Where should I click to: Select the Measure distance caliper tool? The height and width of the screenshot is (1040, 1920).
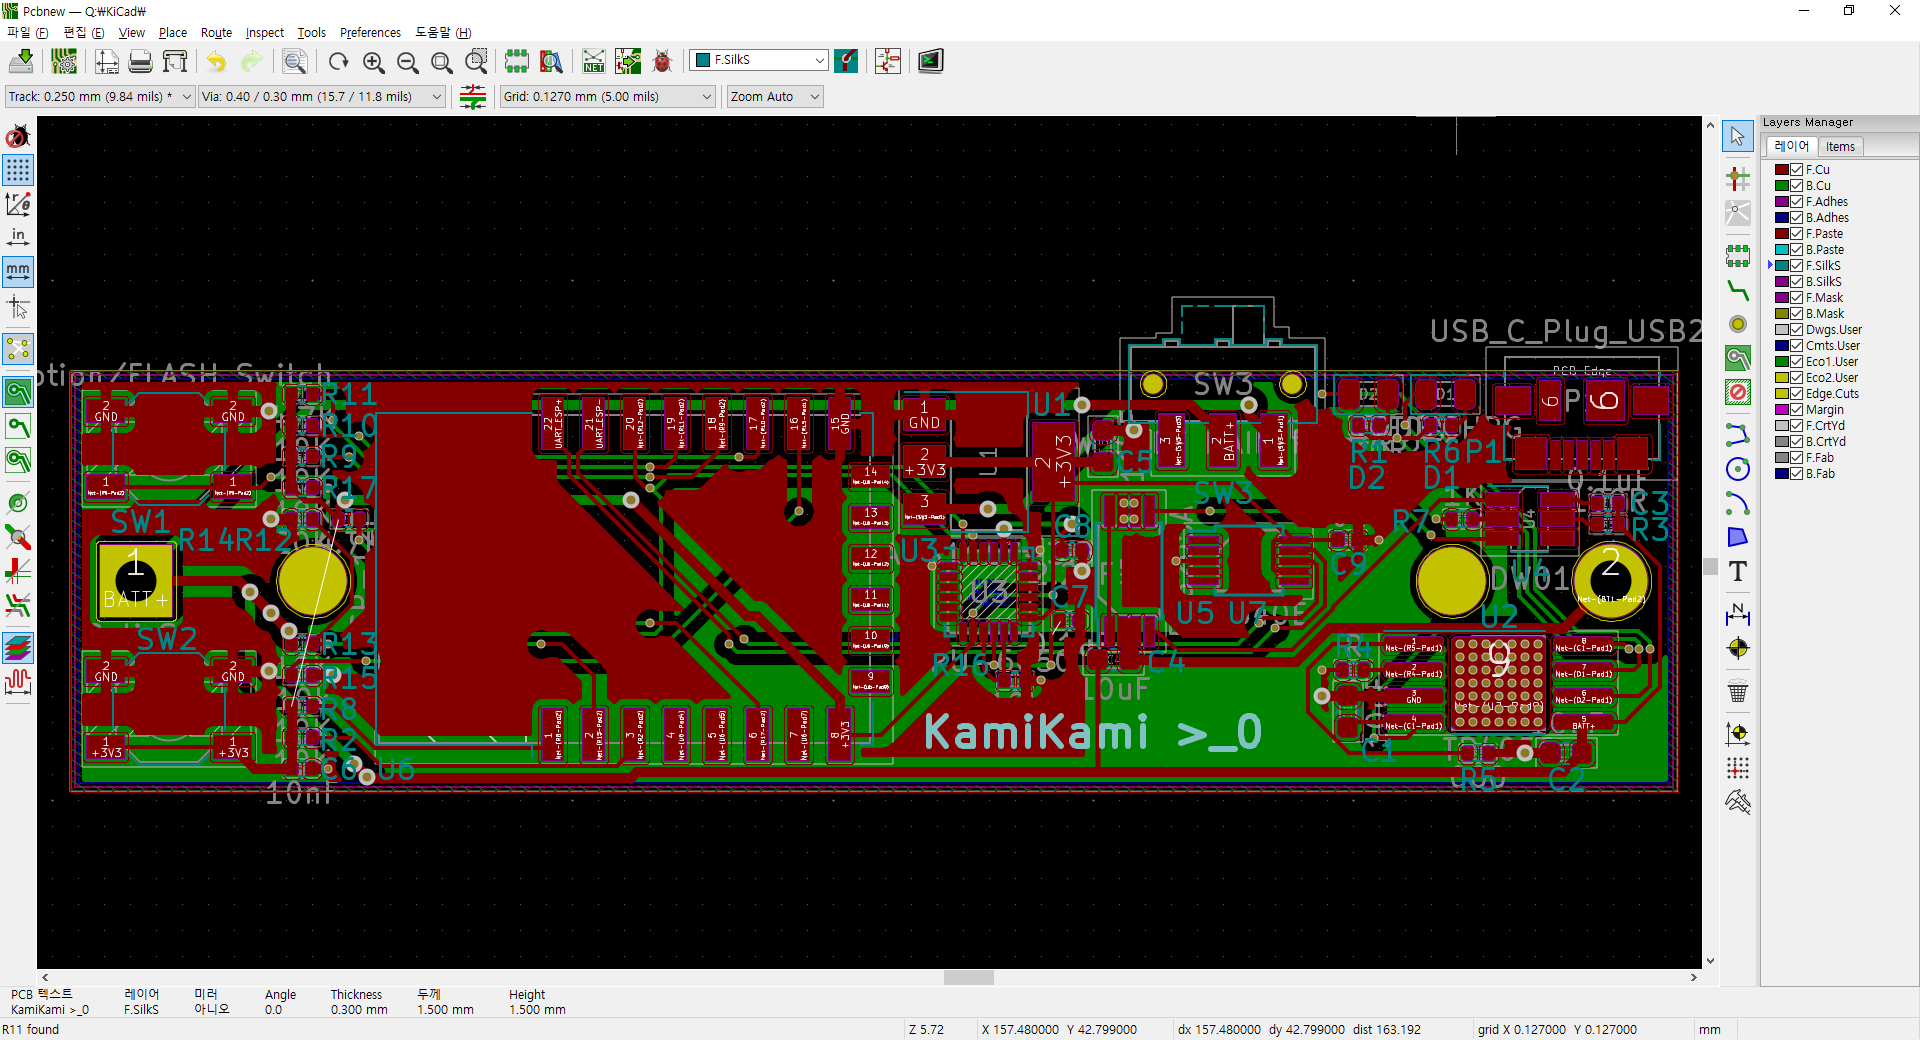pos(1738,801)
